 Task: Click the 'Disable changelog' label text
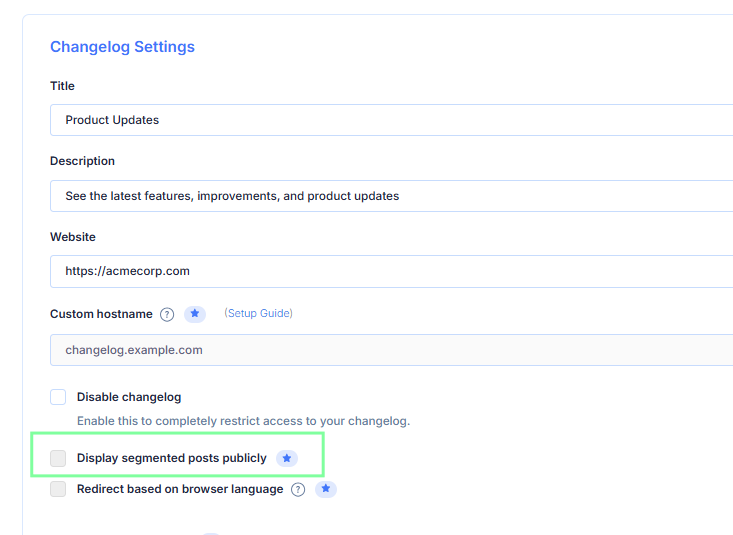(129, 397)
